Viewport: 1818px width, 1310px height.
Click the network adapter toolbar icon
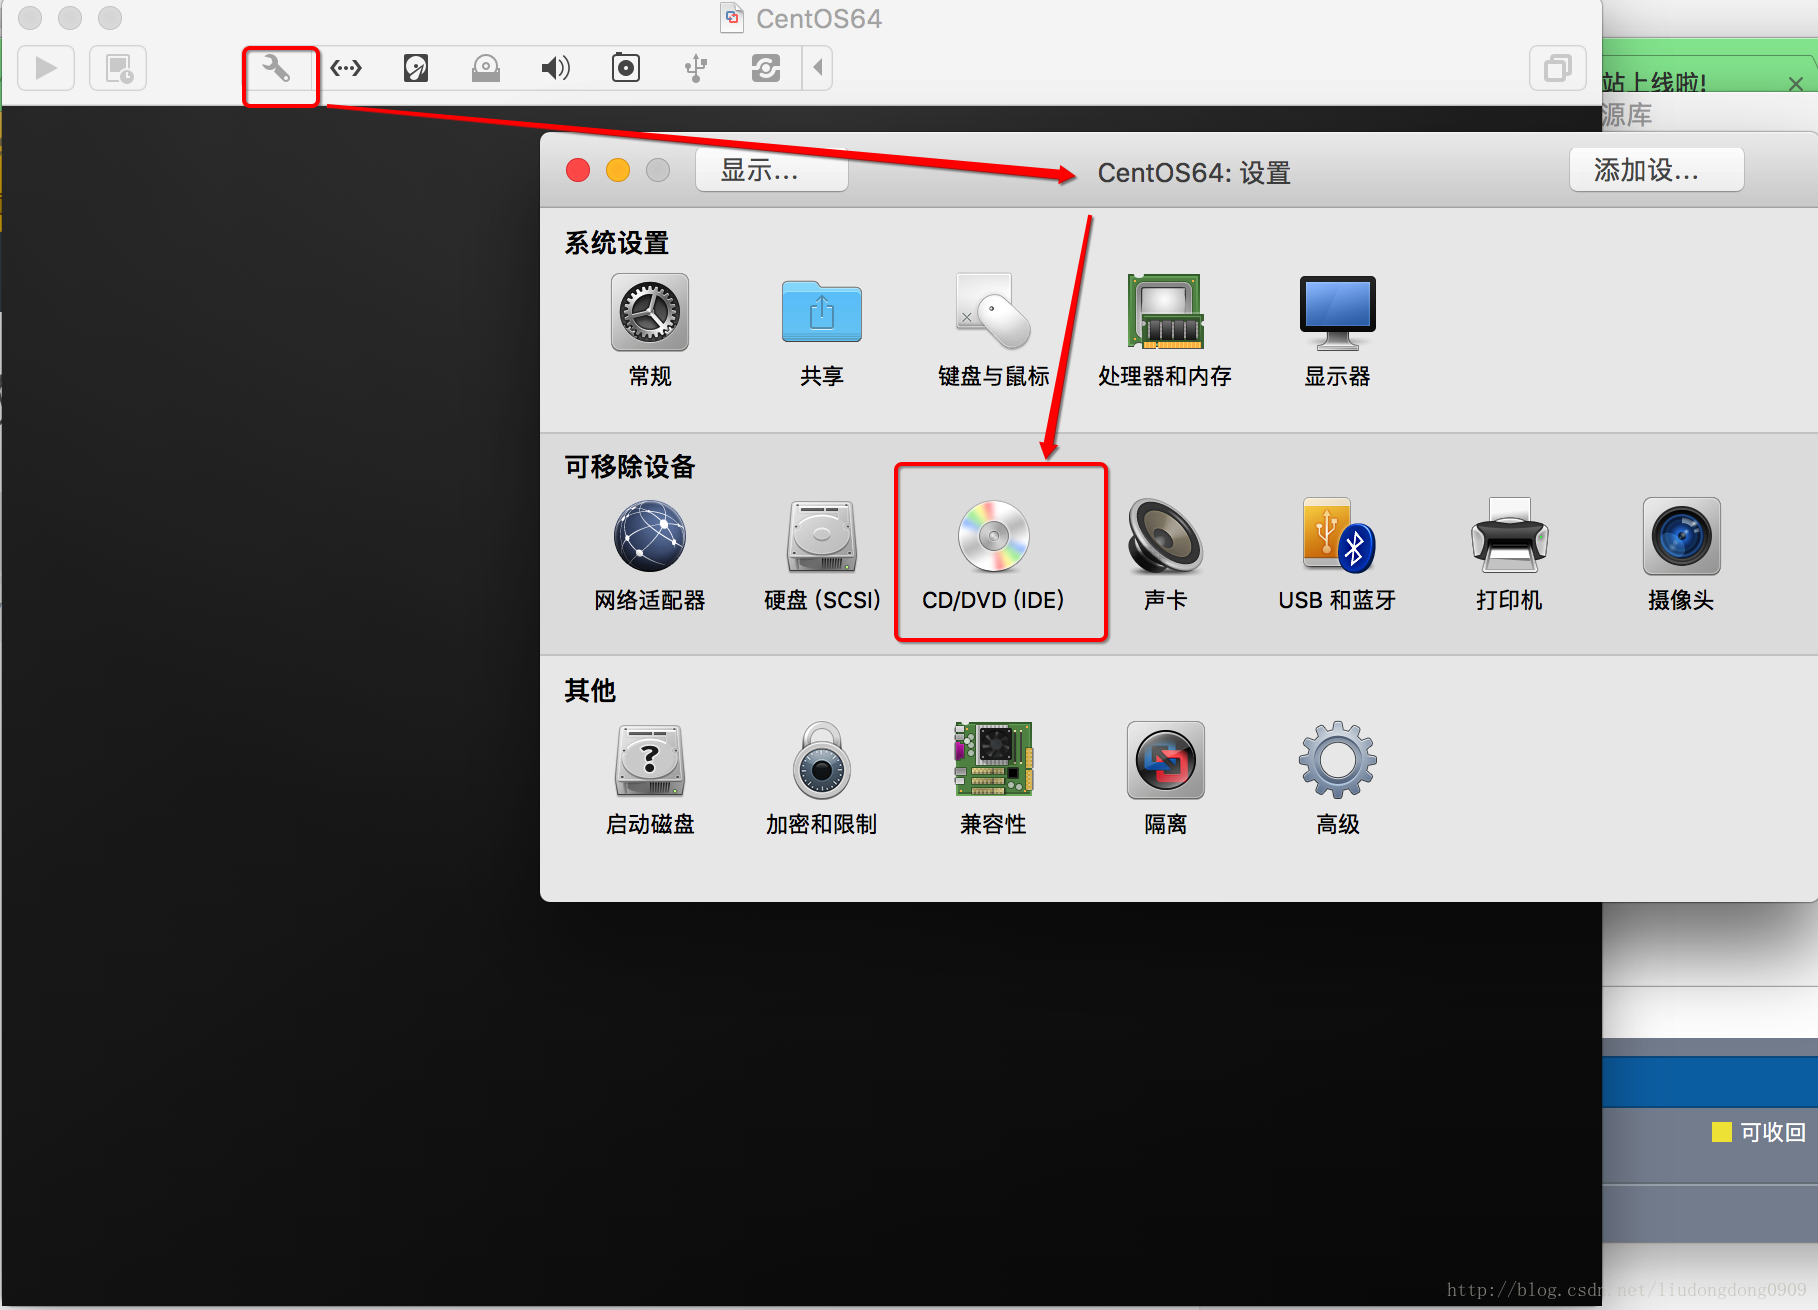coord(346,68)
